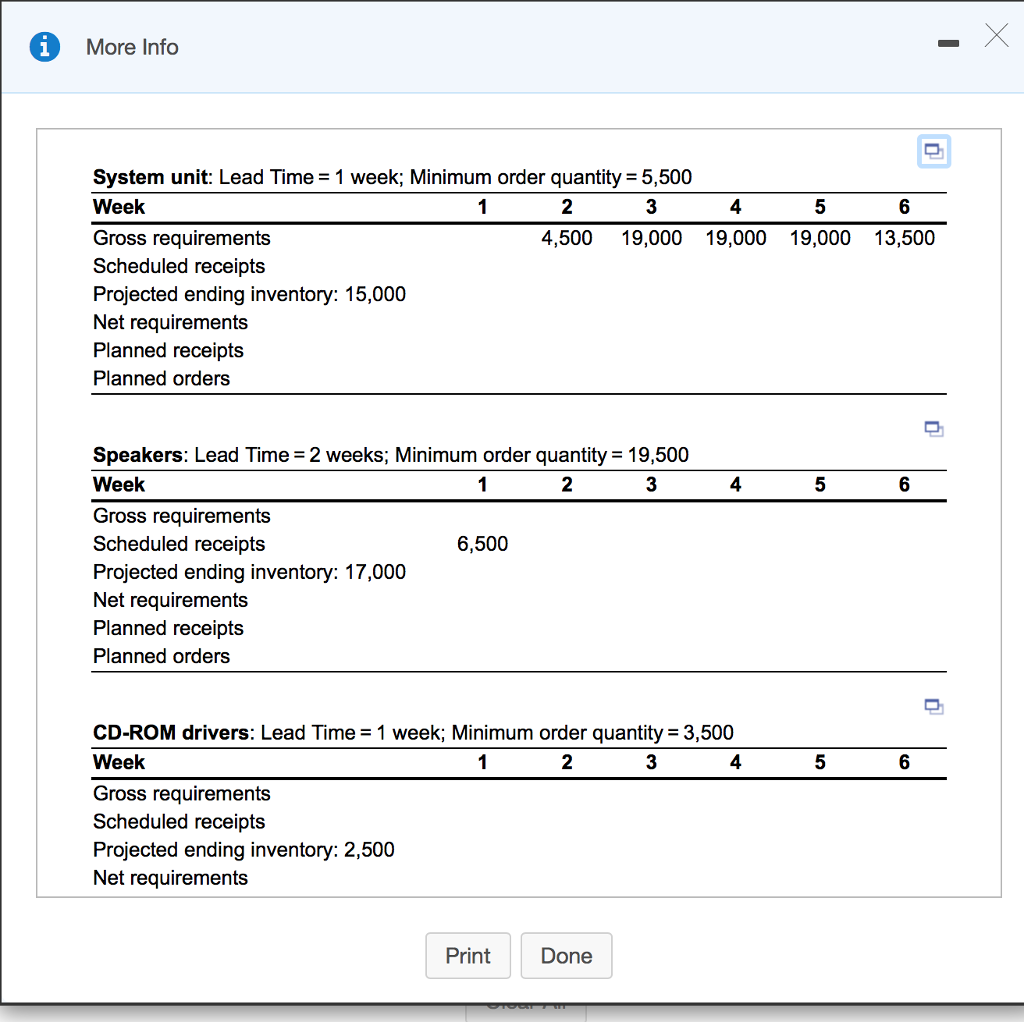Click Projected ending inventory: 17,000 row label
This screenshot has width=1024, height=1022.
(x=249, y=572)
